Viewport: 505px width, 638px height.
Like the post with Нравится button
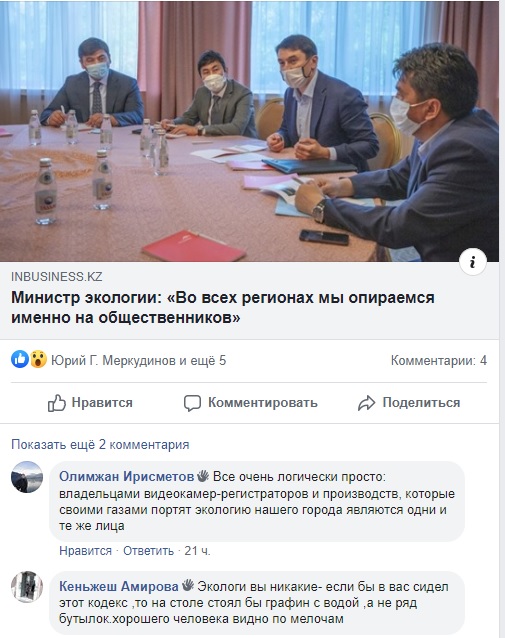[x=90, y=403]
